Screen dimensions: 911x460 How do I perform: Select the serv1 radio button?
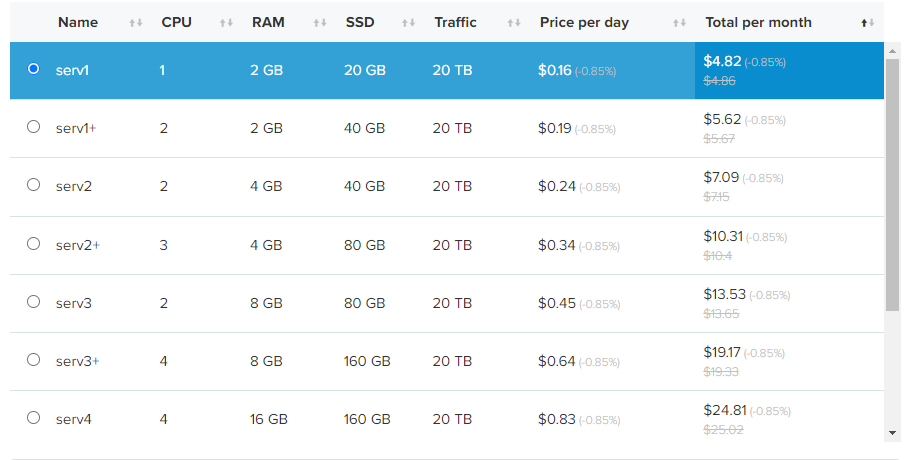click(34, 69)
